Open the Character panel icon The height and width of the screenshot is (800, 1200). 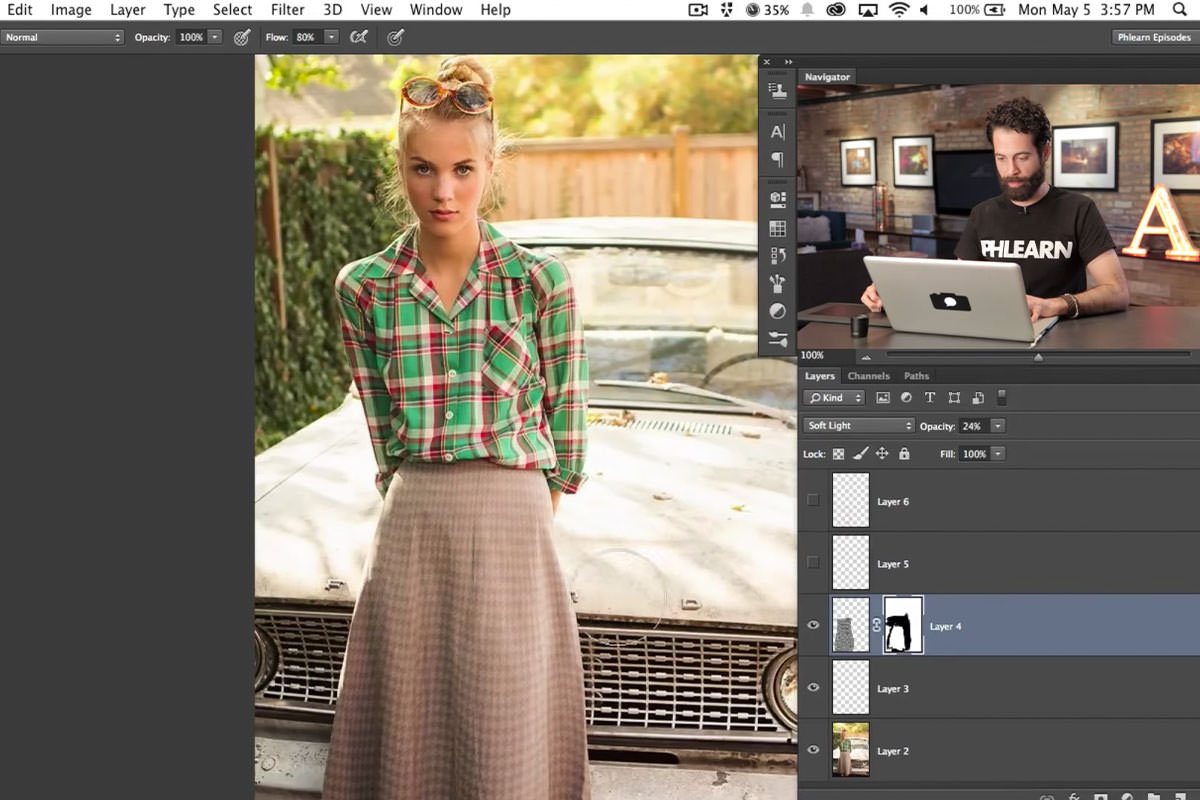(777, 131)
